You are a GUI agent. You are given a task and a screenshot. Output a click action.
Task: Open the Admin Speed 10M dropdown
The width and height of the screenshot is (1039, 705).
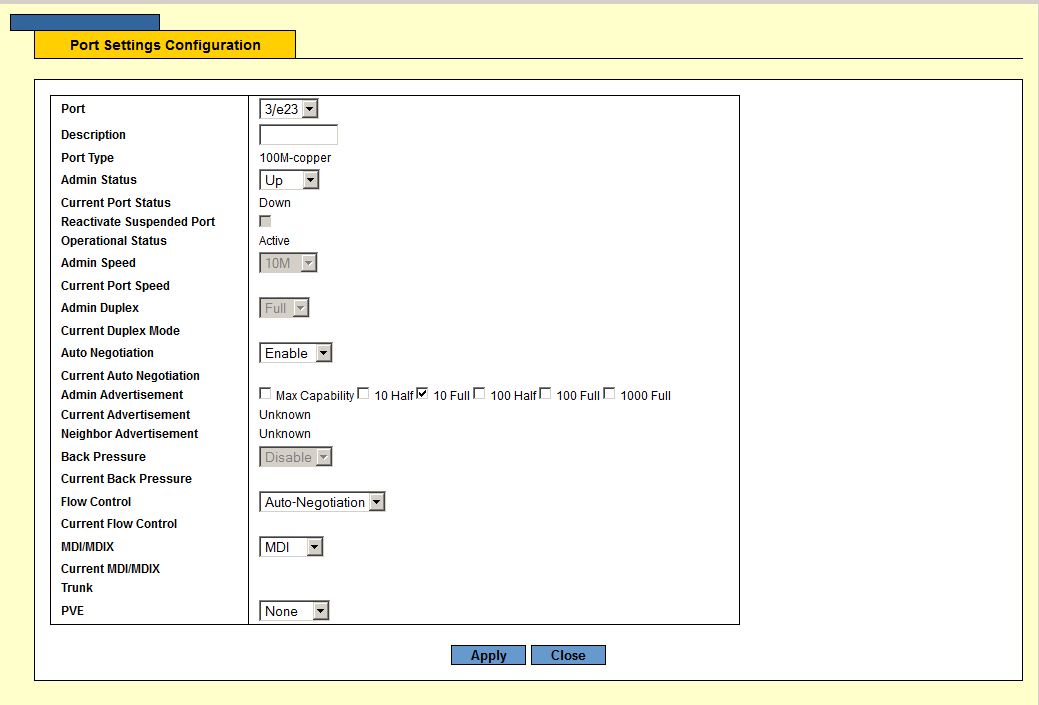(x=288, y=263)
